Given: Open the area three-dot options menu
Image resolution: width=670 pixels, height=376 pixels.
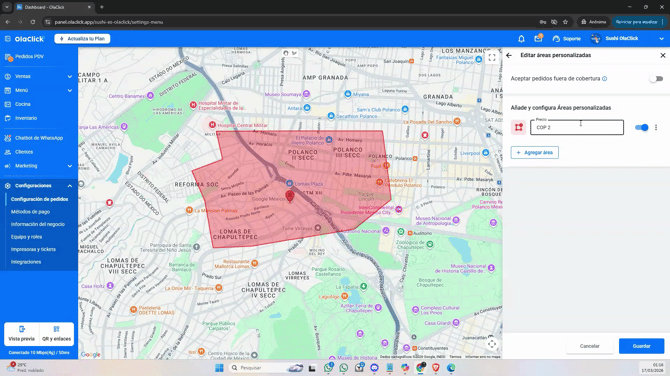Looking at the screenshot, I should (x=656, y=127).
